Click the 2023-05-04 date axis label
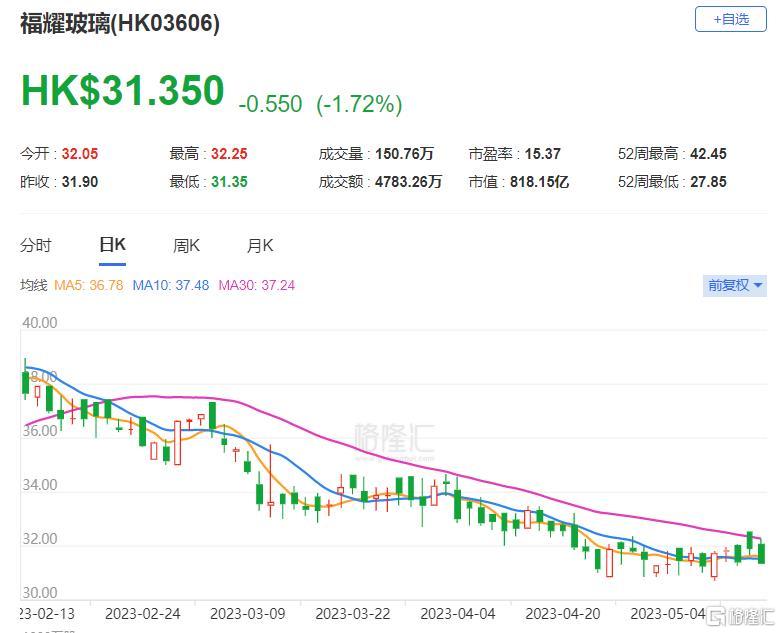 click(668, 614)
